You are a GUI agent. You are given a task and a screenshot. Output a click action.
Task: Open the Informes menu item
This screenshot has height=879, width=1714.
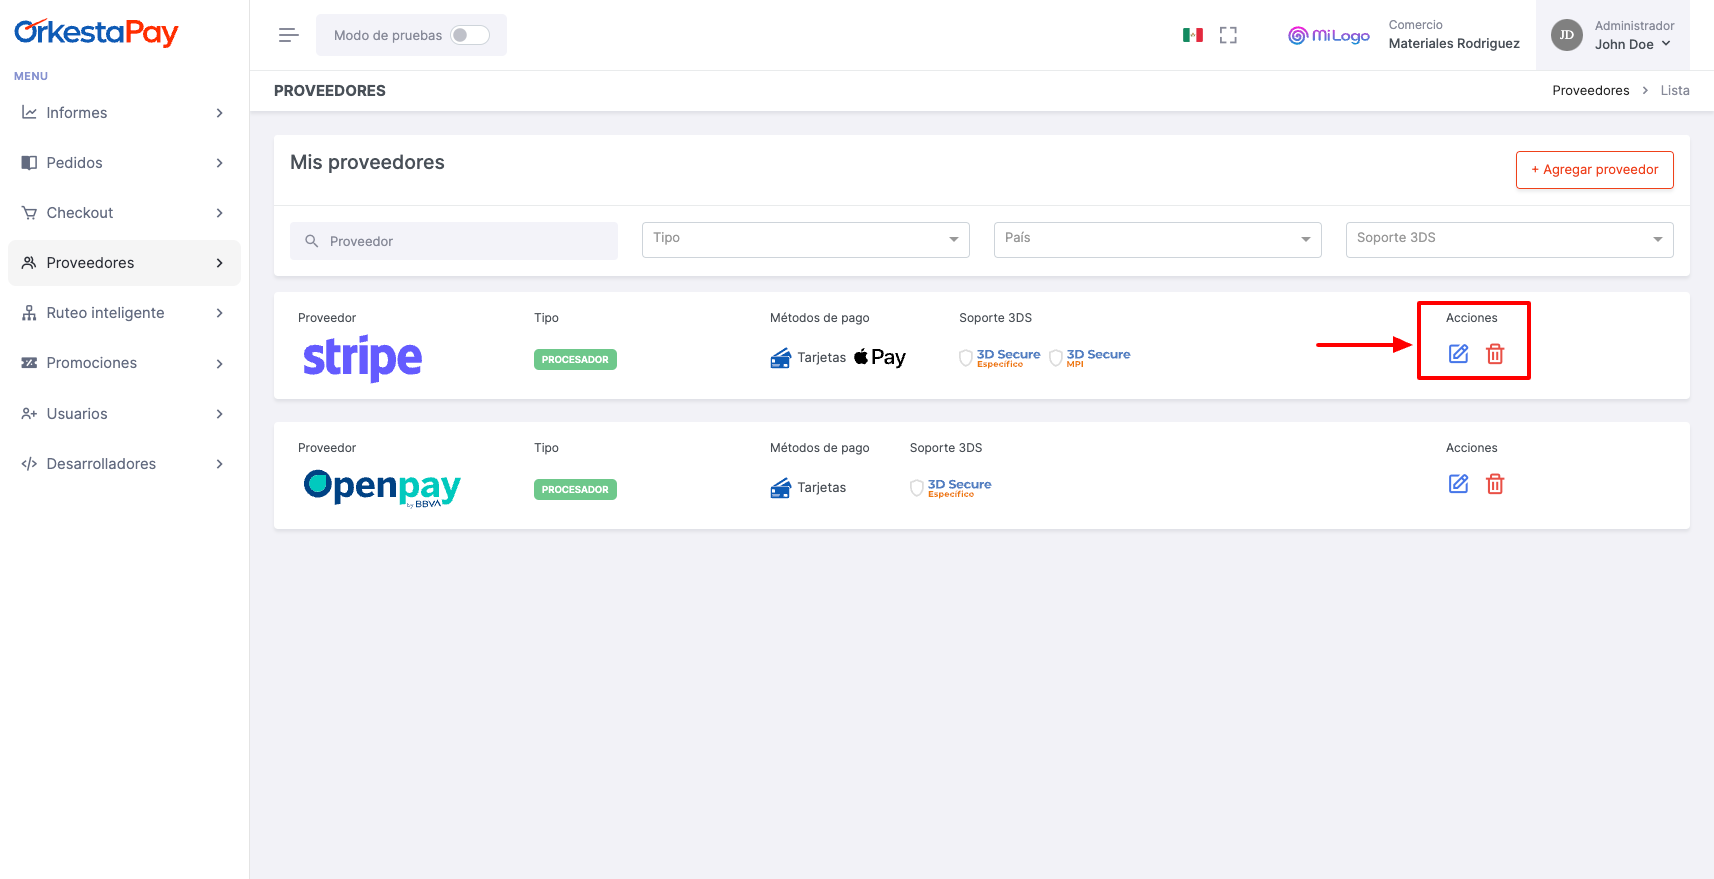(124, 113)
